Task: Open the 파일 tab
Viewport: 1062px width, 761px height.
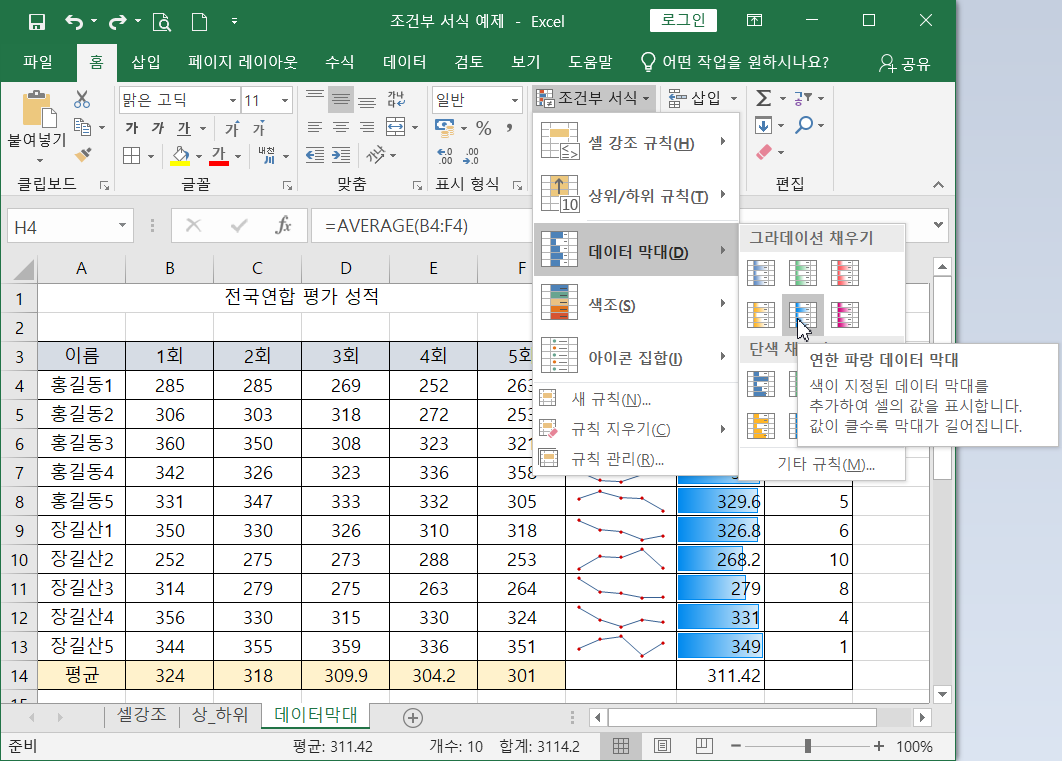Action: [37, 62]
